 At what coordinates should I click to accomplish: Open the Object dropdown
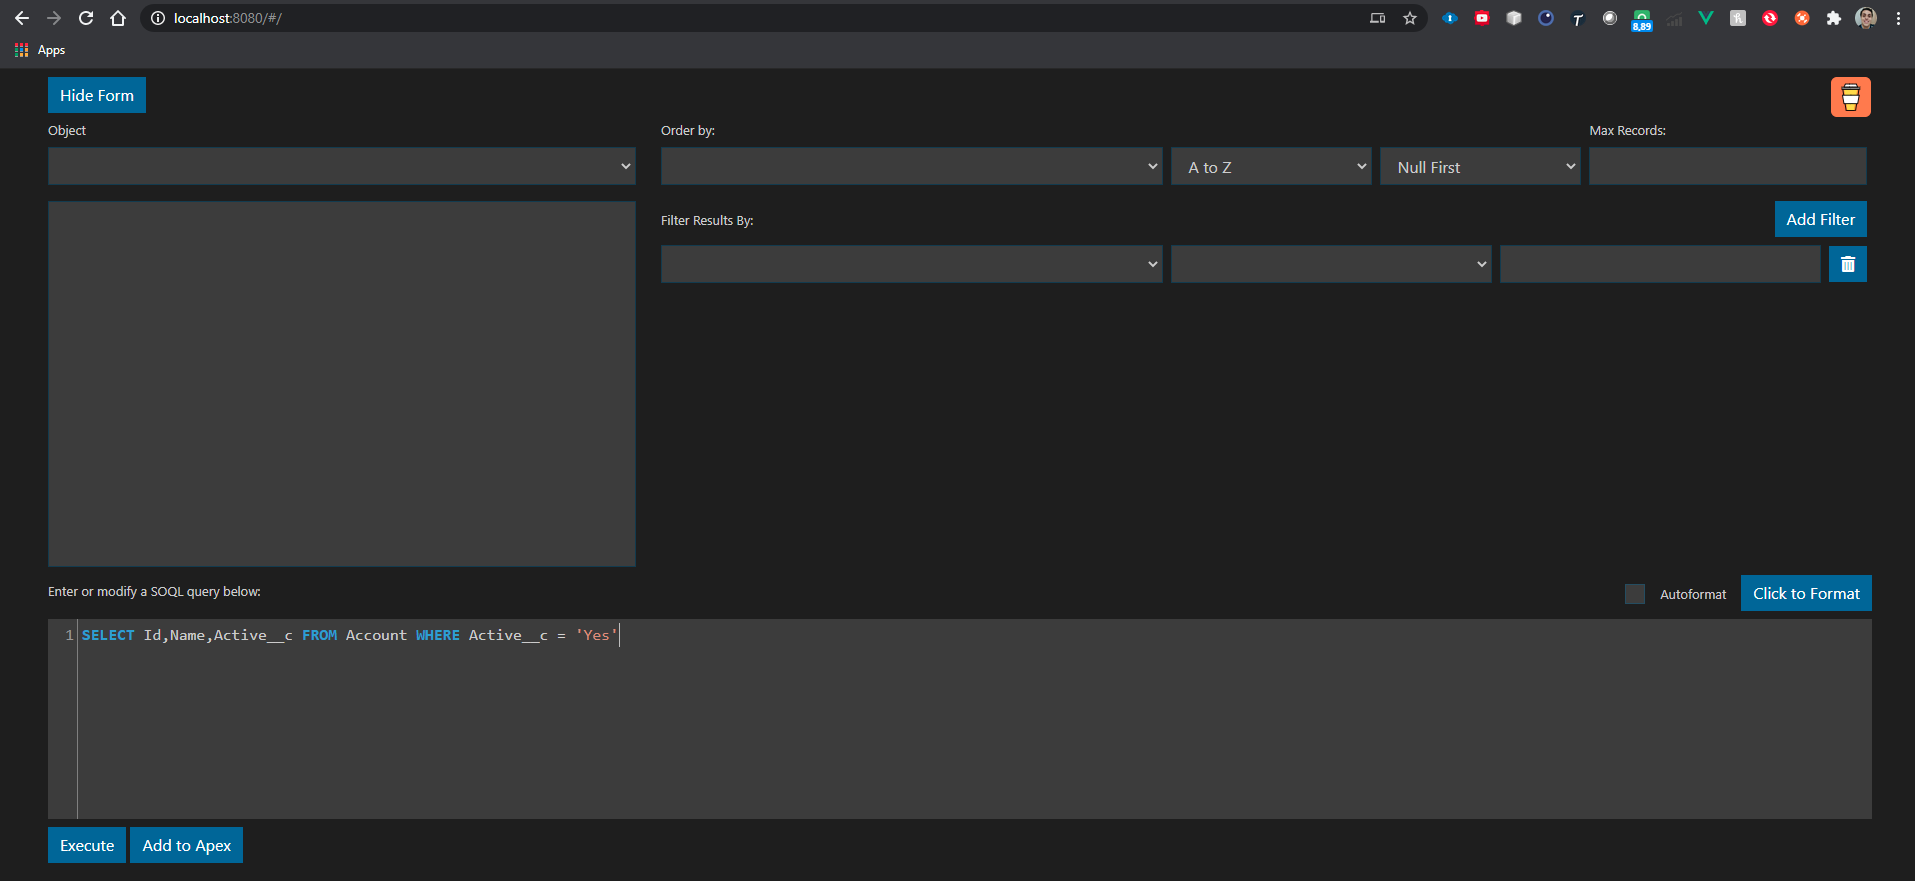[x=342, y=166]
